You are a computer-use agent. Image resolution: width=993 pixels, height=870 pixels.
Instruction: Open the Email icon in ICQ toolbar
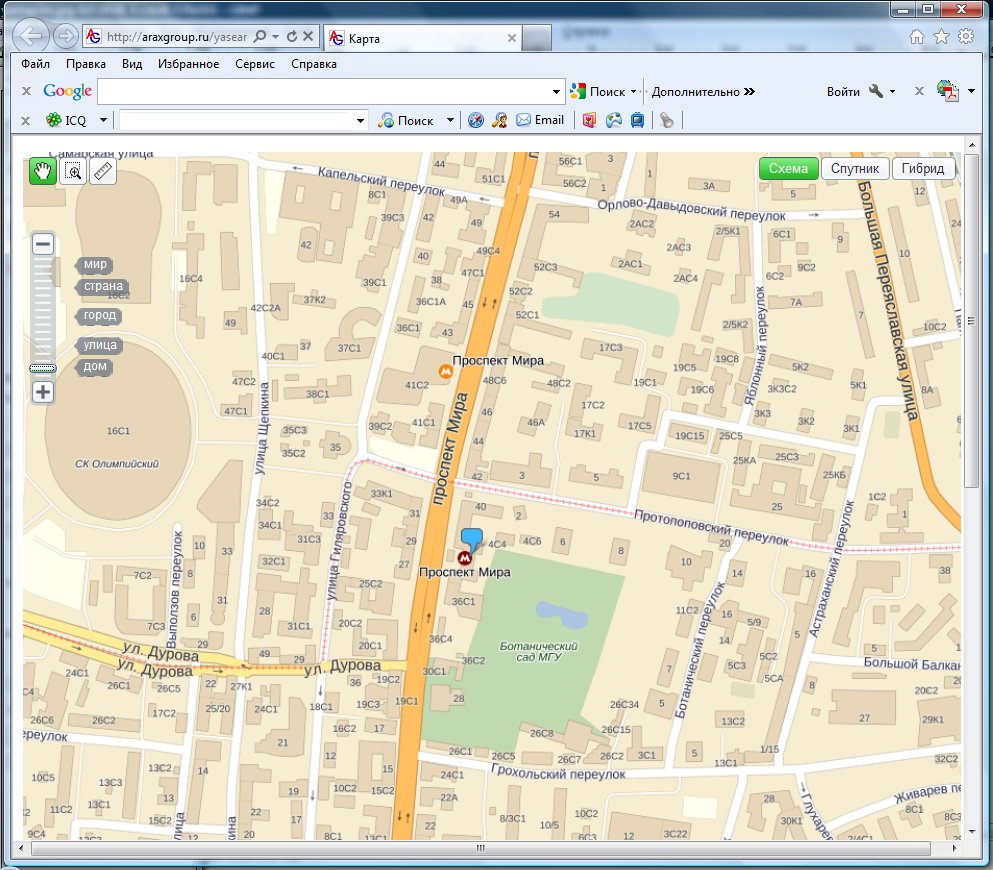pos(540,120)
